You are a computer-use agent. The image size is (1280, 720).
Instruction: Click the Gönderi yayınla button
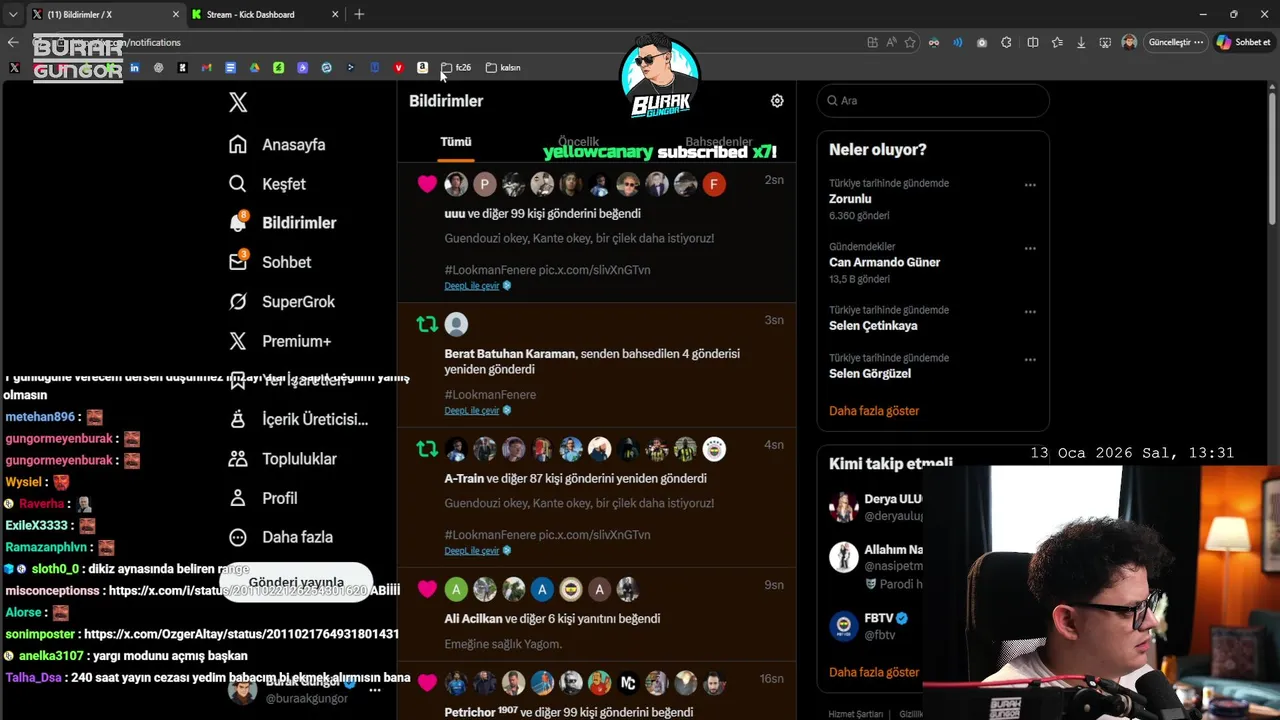click(296, 582)
